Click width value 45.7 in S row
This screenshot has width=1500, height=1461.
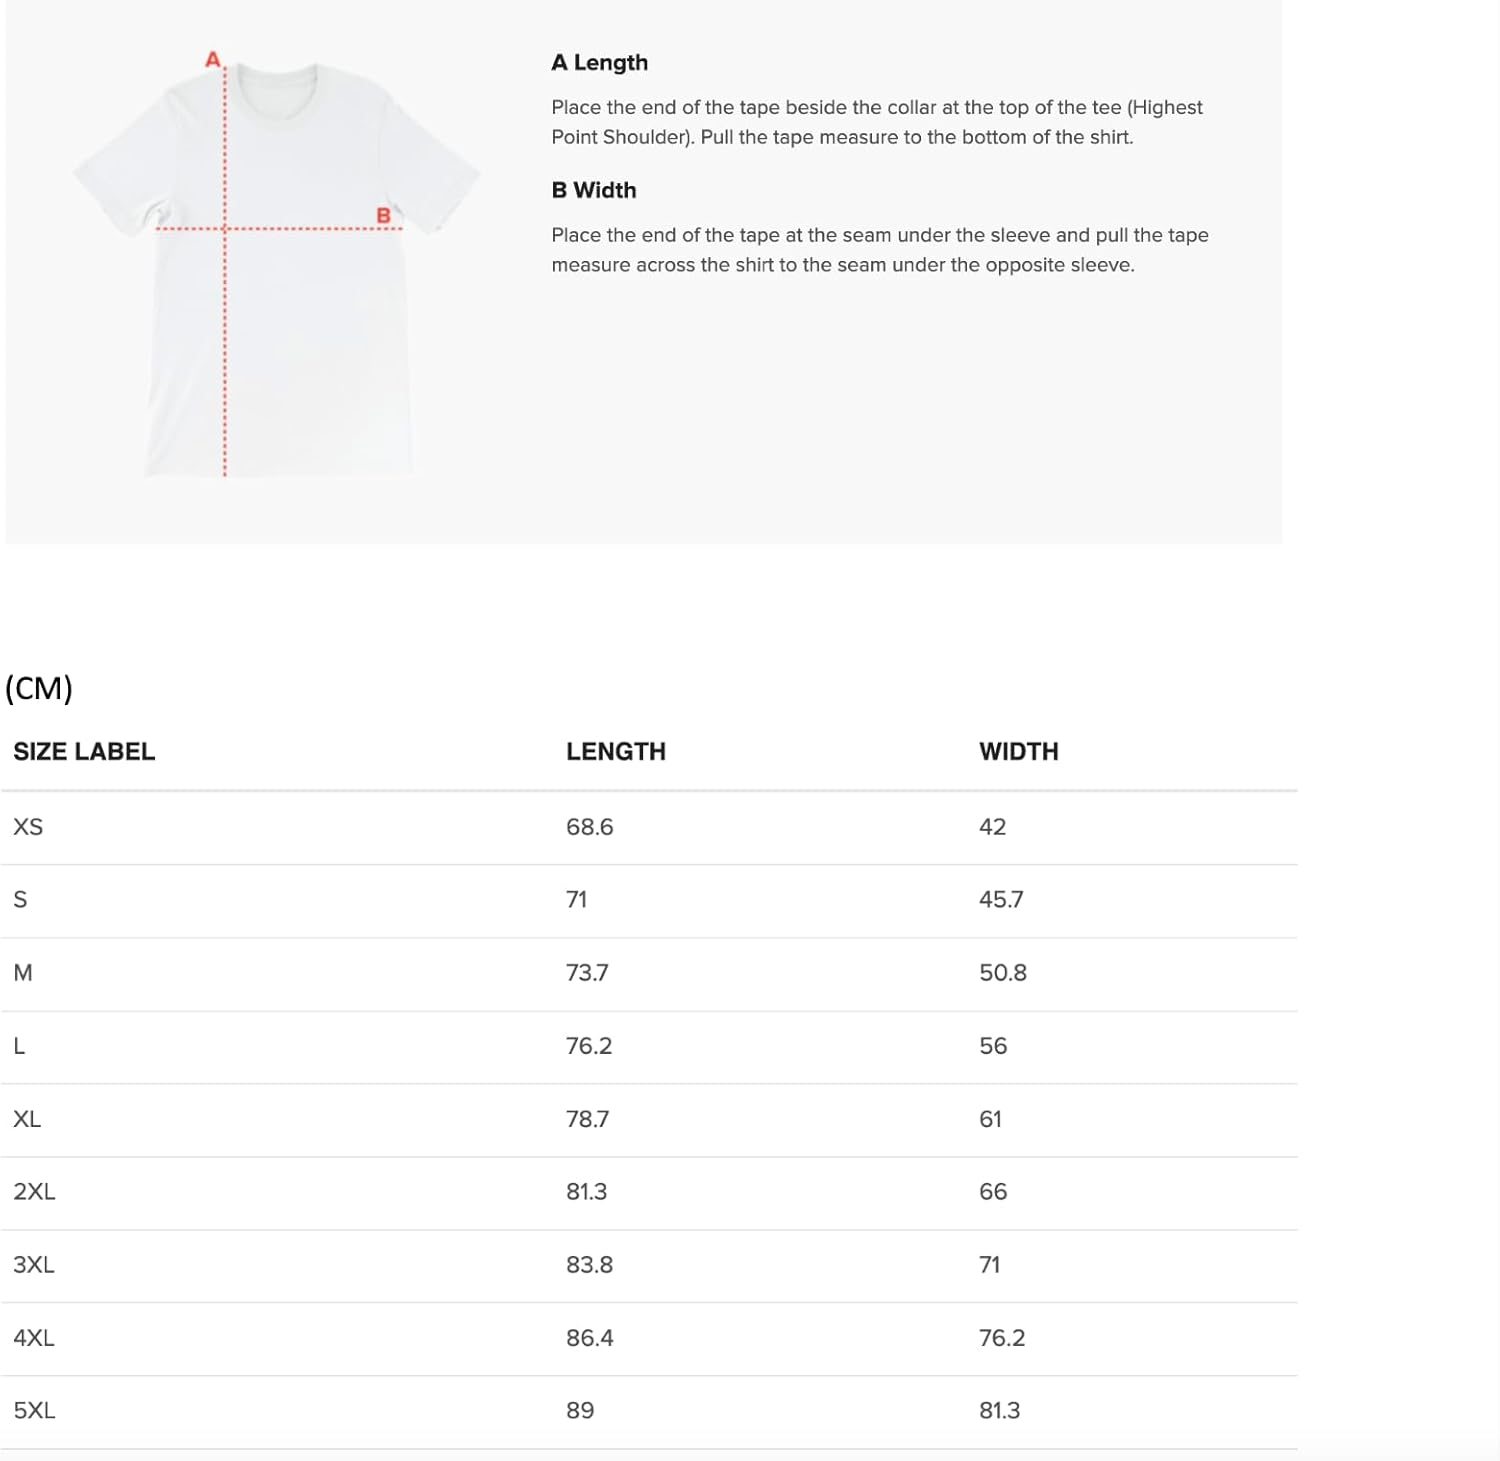1000,900
